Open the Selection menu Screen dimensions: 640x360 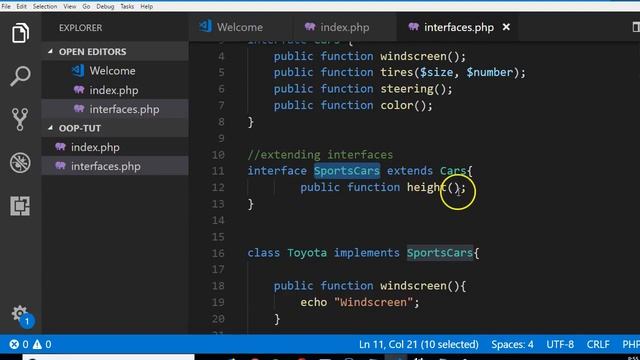(x=45, y=7)
